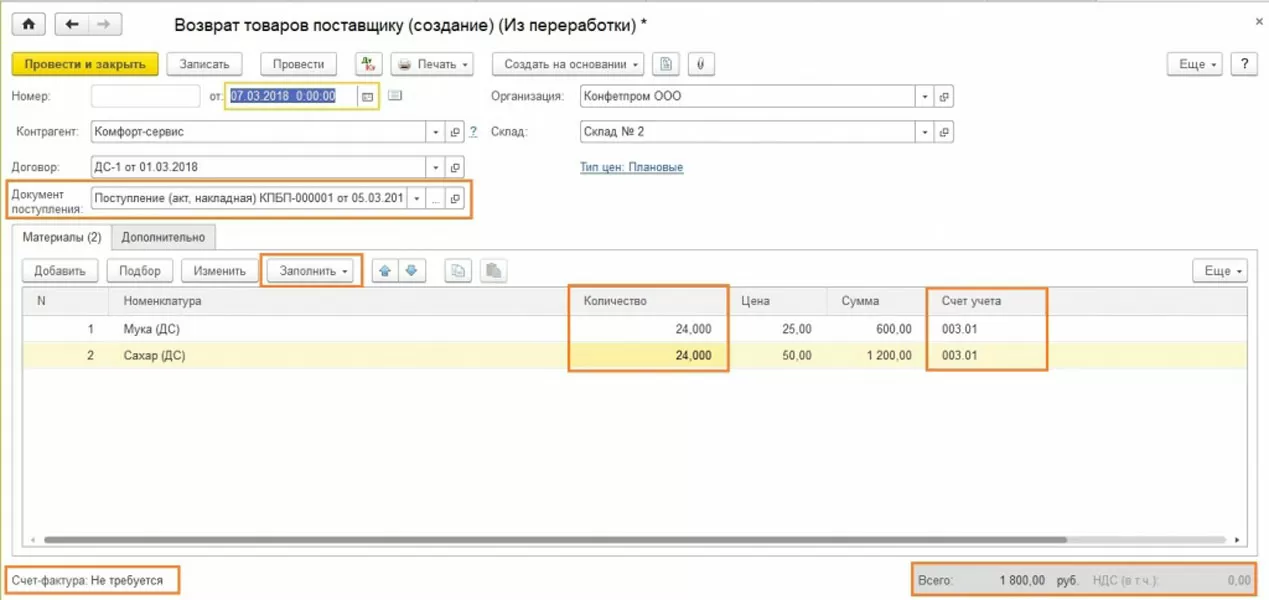Open the table Еще menu
Screen dimensions: 1269x600
[1220, 270]
